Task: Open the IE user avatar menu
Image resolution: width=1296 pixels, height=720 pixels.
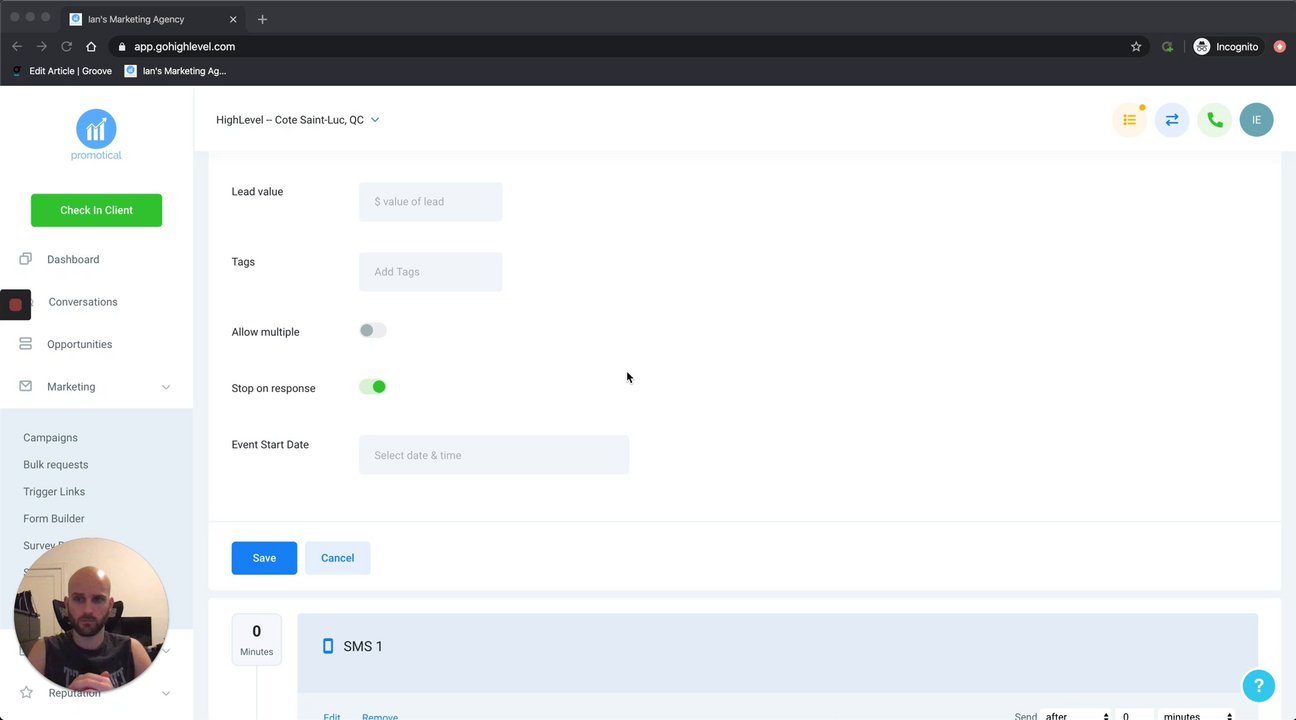Action: click(1257, 120)
